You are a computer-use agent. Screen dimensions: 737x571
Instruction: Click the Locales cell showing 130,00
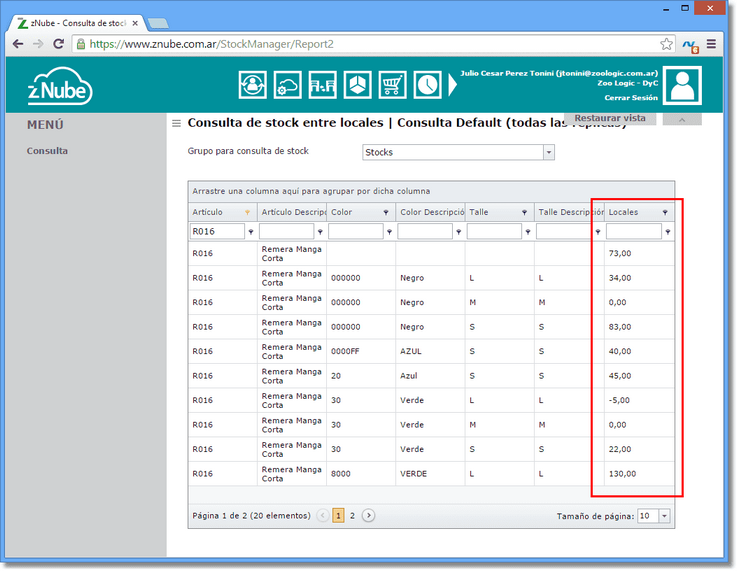pos(639,474)
